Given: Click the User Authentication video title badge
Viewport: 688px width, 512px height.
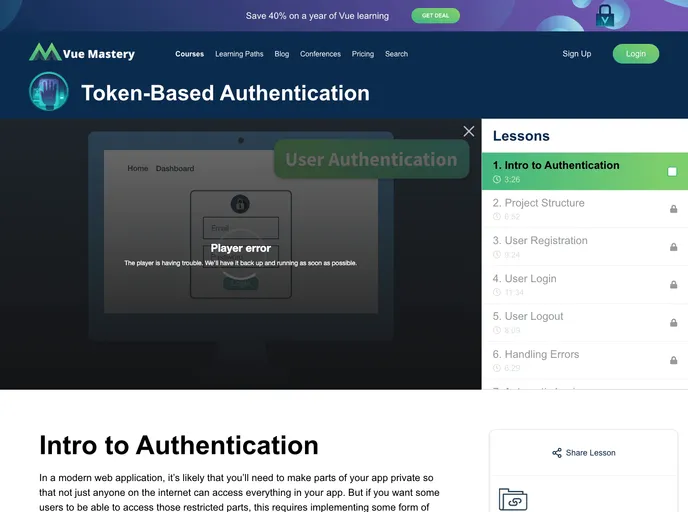Looking at the screenshot, I should click(372, 159).
